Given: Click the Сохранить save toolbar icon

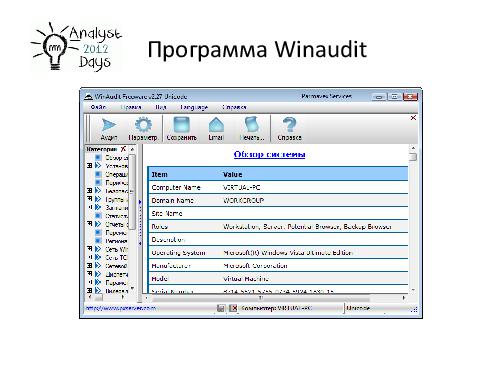Looking at the screenshot, I should coord(182,129).
